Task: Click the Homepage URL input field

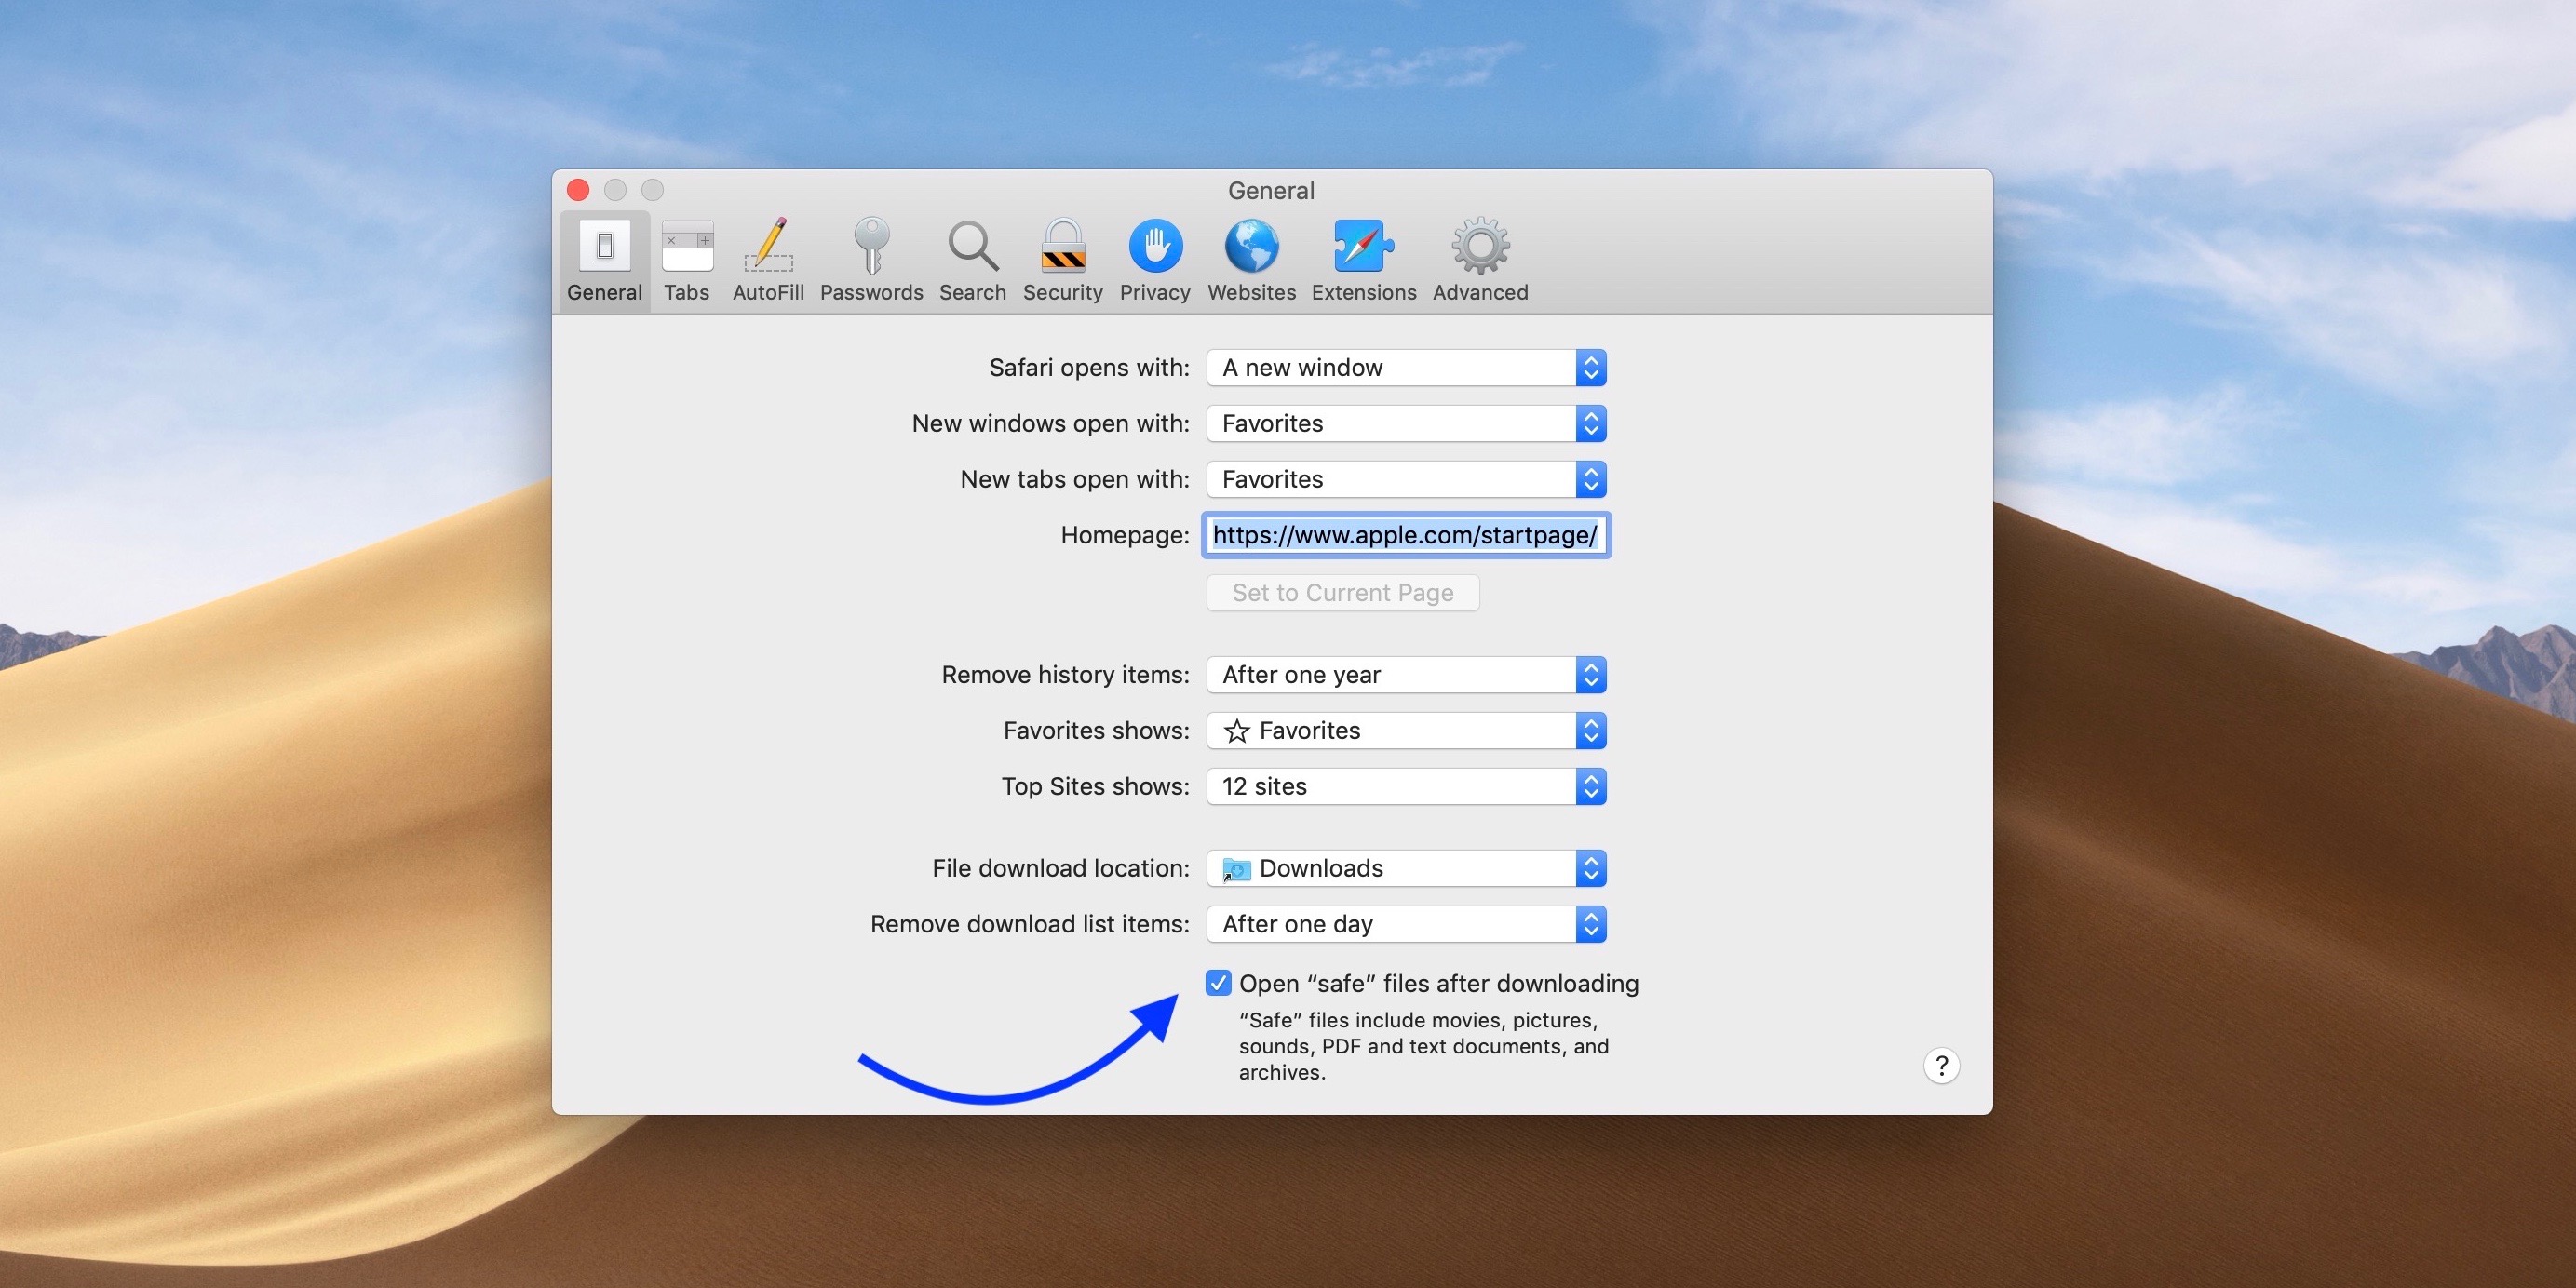Action: click(x=1407, y=534)
